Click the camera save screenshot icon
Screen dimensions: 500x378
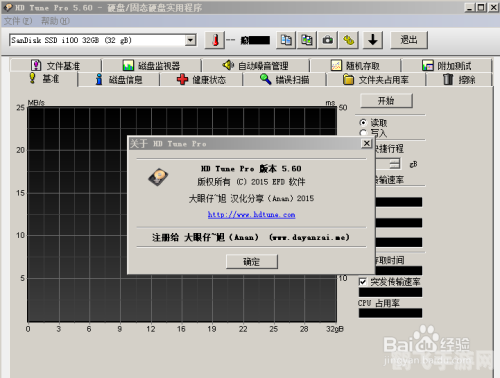(x=328, y=40)
